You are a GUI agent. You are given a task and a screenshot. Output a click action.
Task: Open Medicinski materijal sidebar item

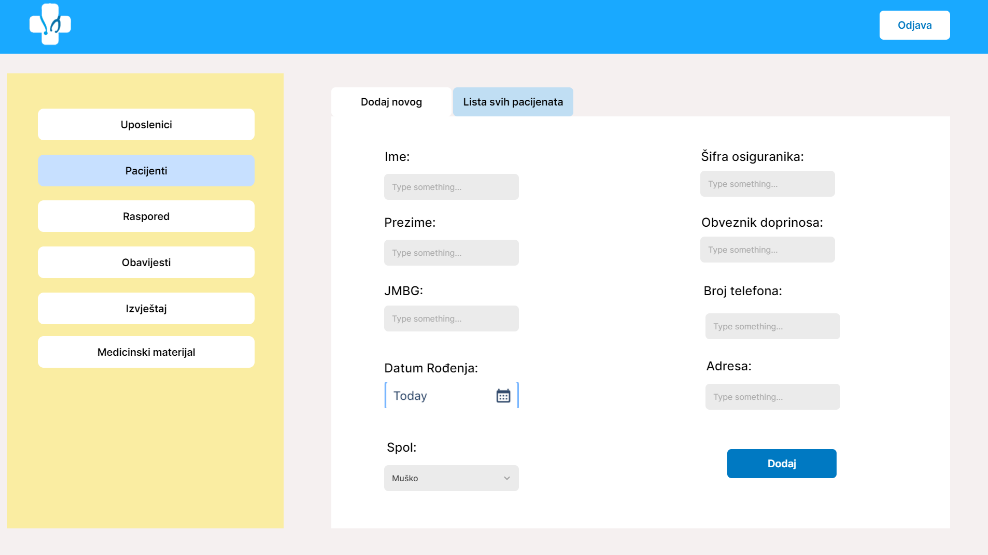tap(146, 352)
